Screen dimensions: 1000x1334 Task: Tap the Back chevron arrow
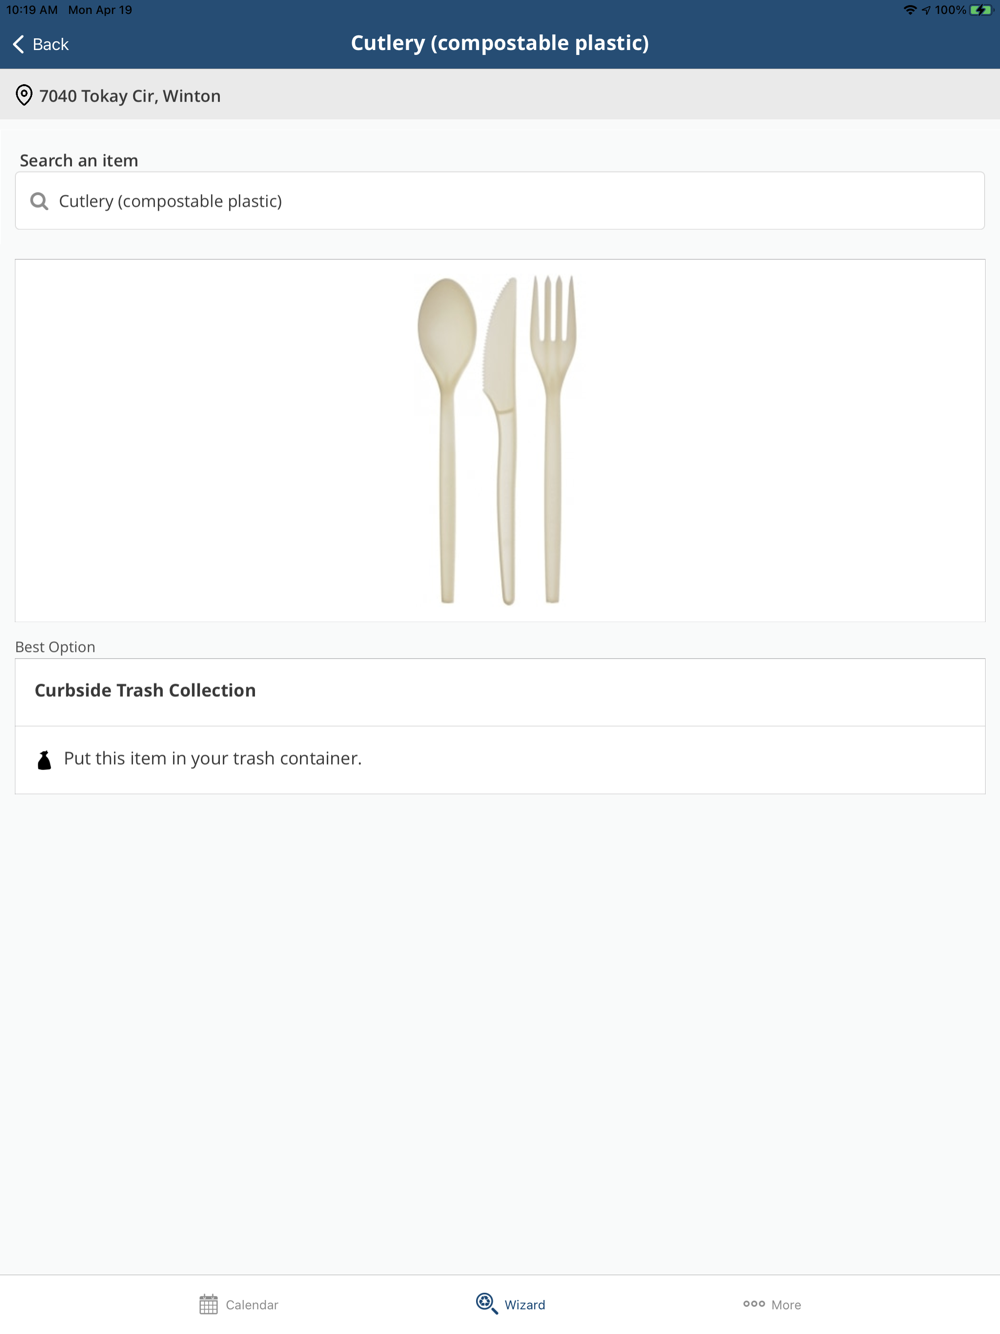point(19,44)
